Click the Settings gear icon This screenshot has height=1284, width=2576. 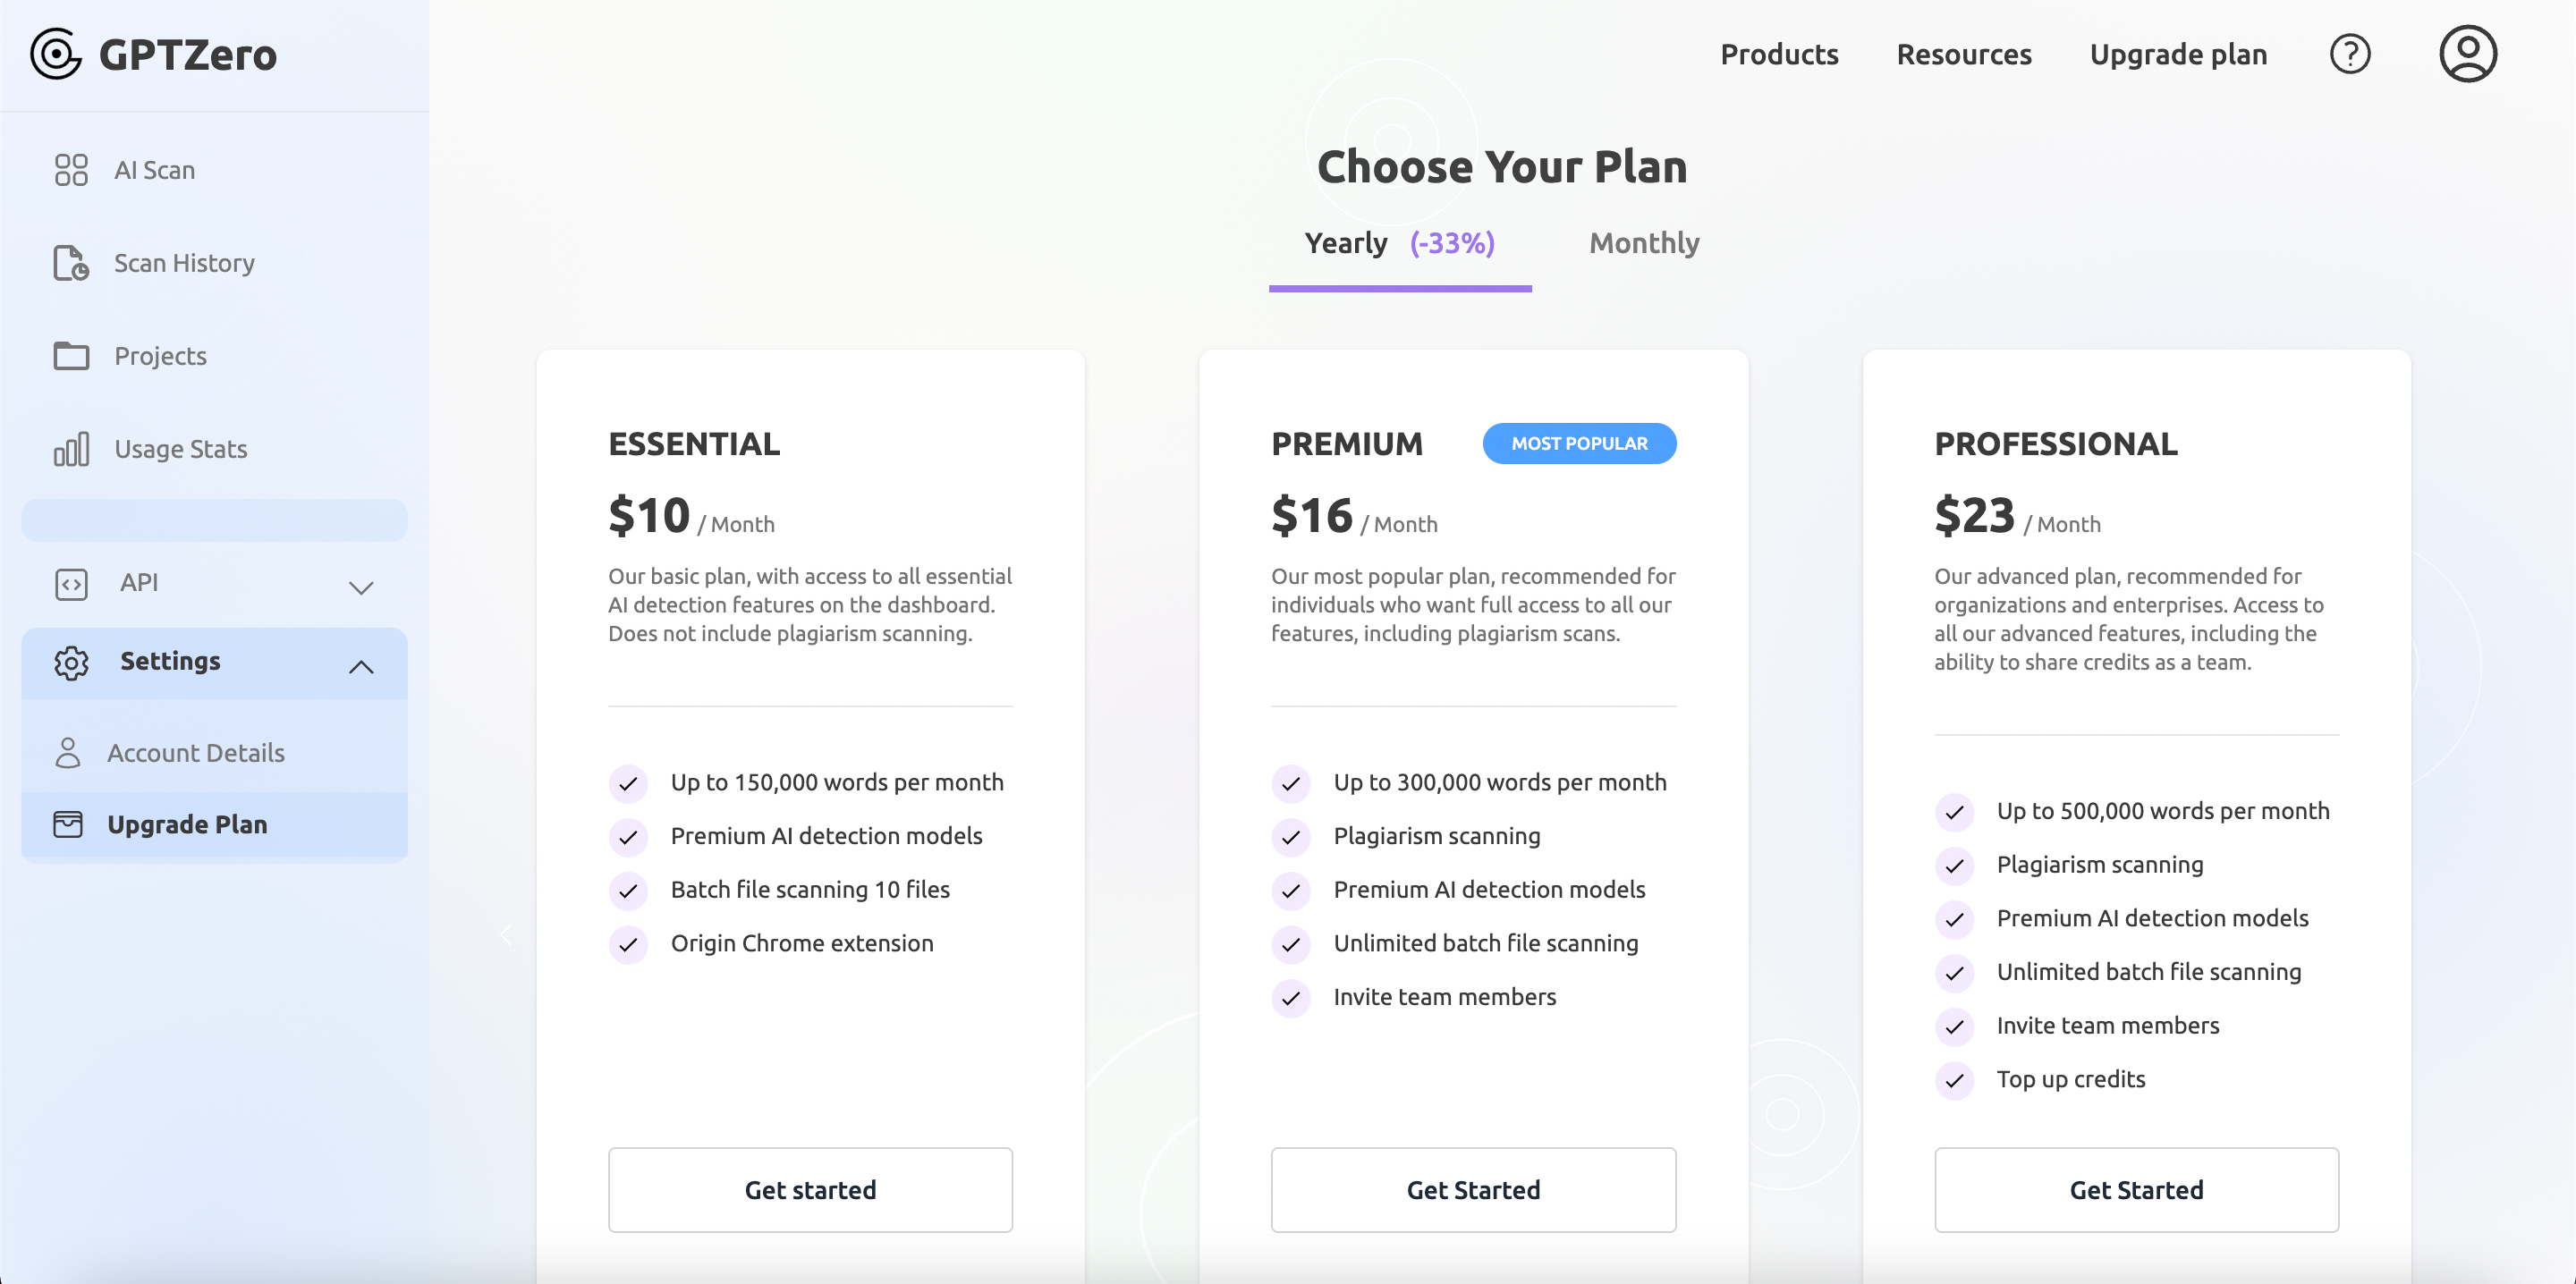click(71, 662)
